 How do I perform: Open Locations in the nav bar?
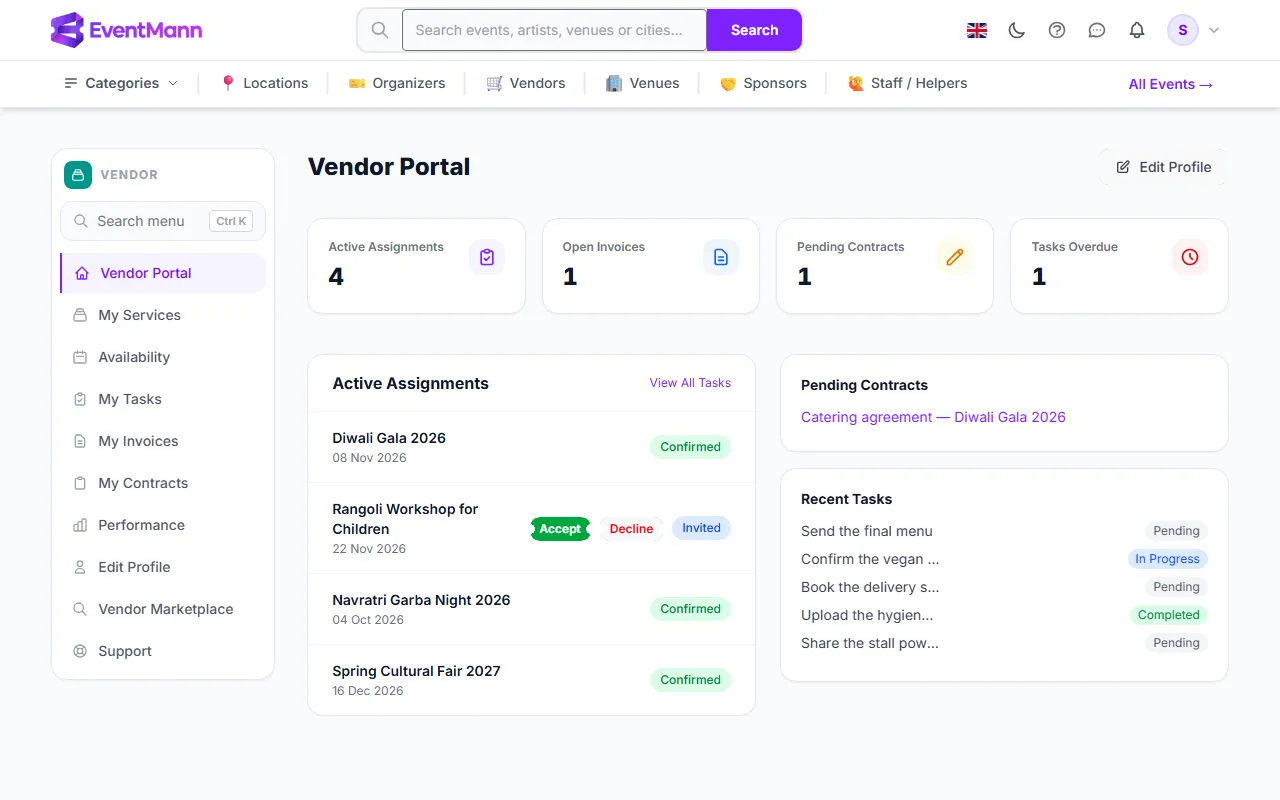264,83
